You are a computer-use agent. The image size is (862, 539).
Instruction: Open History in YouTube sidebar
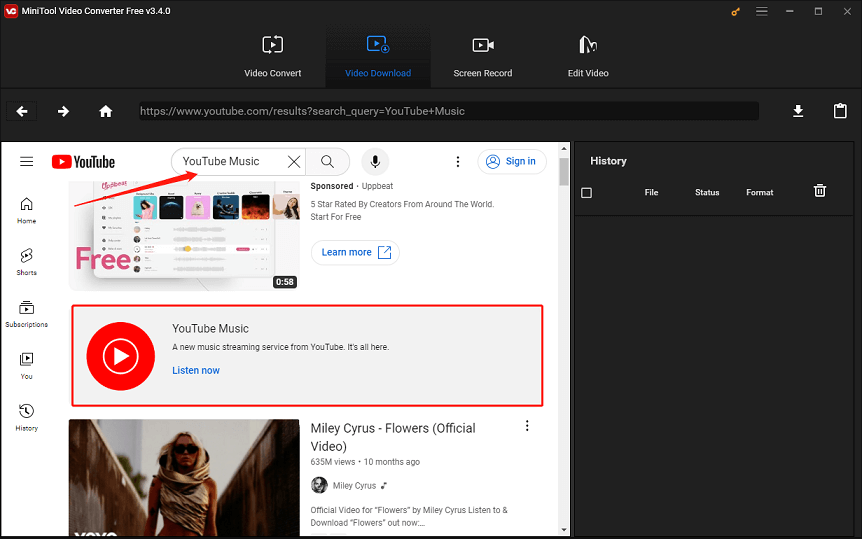coord(26,417)
